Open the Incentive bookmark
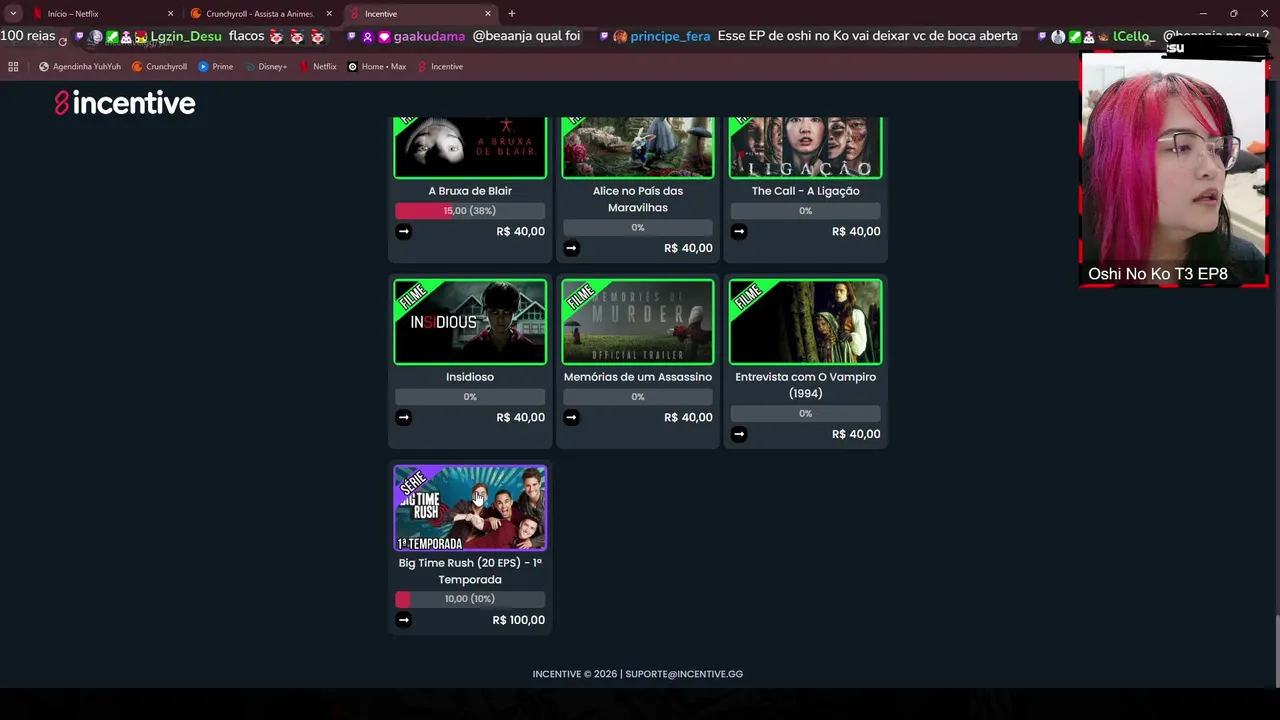This screenshot has width=1280, height=720. point(440,67)
